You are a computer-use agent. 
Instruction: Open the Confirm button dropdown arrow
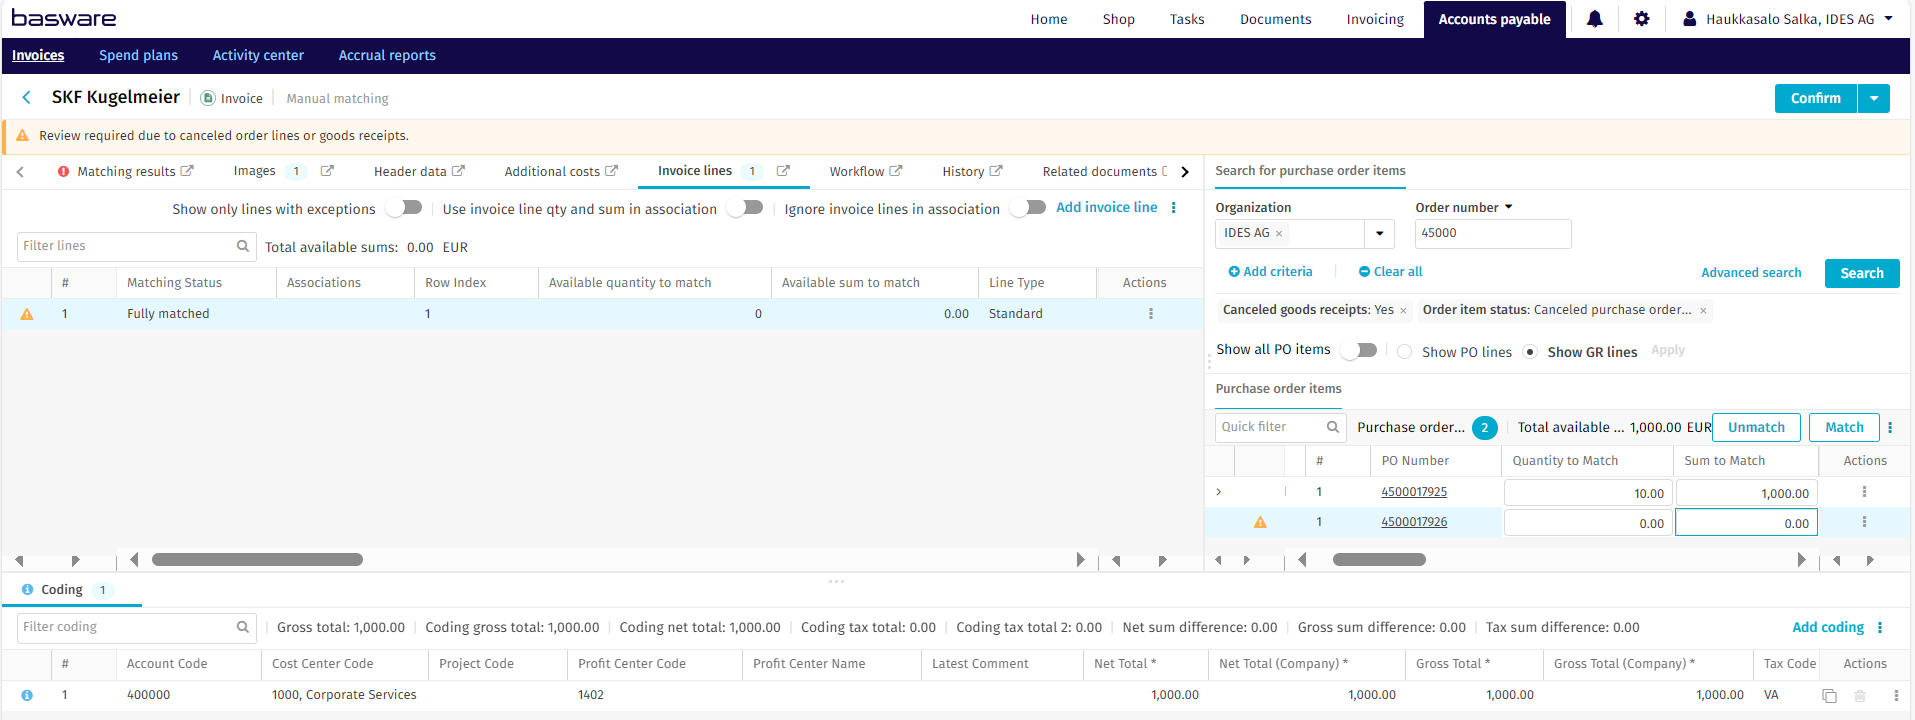pos(1874,98)
